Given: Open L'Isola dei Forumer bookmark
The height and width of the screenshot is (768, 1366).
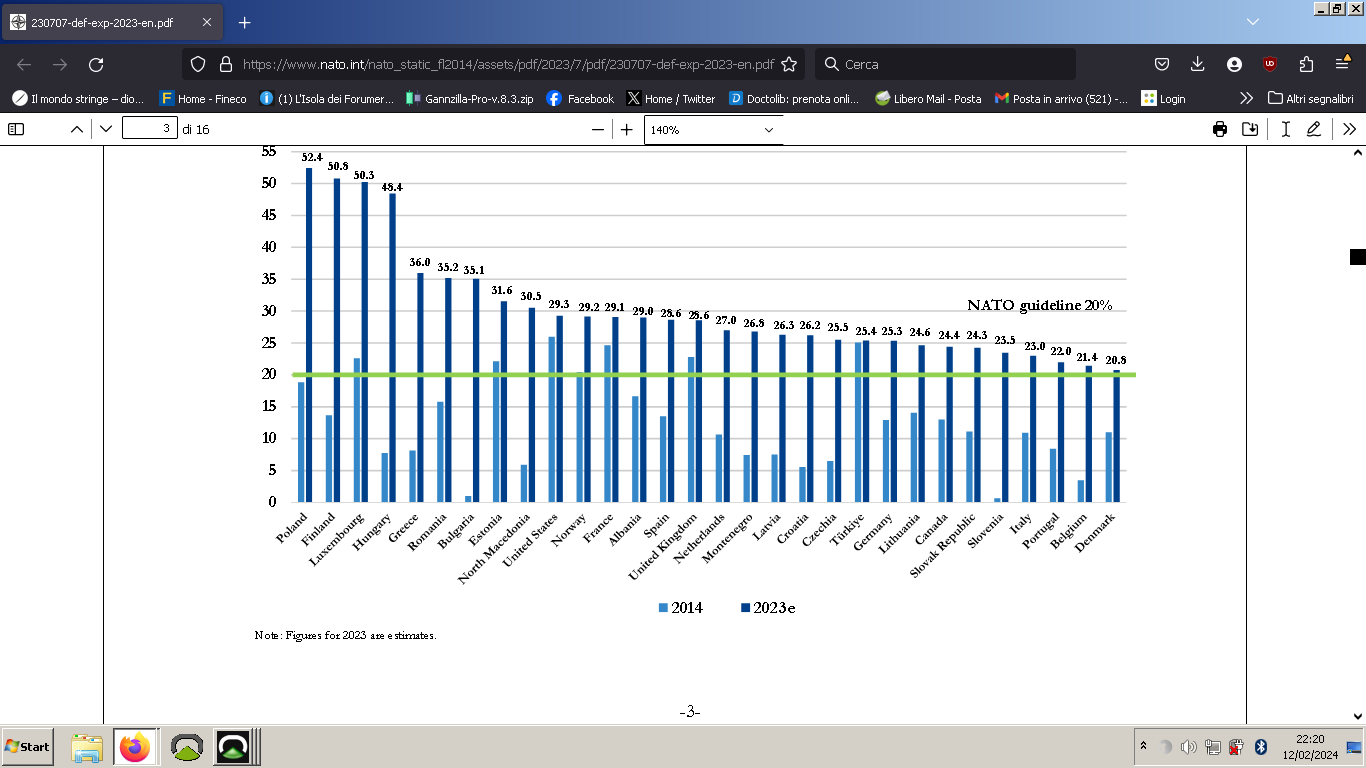Looking at the screenshot, I should coord(327,99).
